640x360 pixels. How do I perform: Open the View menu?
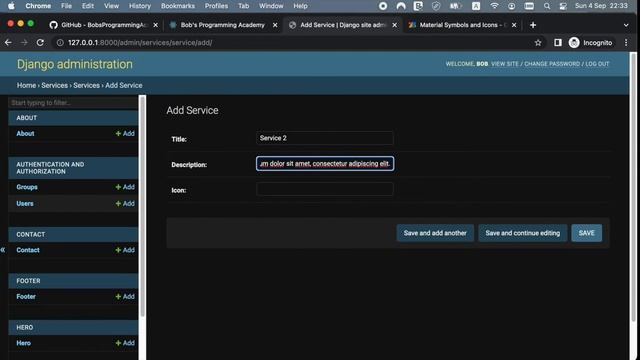[111, 6]
